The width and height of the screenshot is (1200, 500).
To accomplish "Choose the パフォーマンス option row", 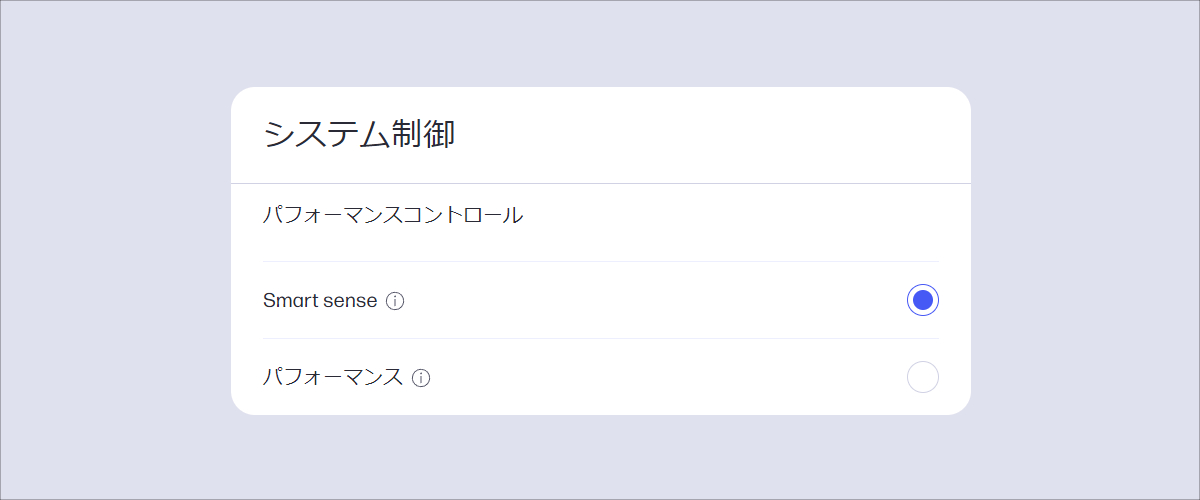I will click(600, 377).
